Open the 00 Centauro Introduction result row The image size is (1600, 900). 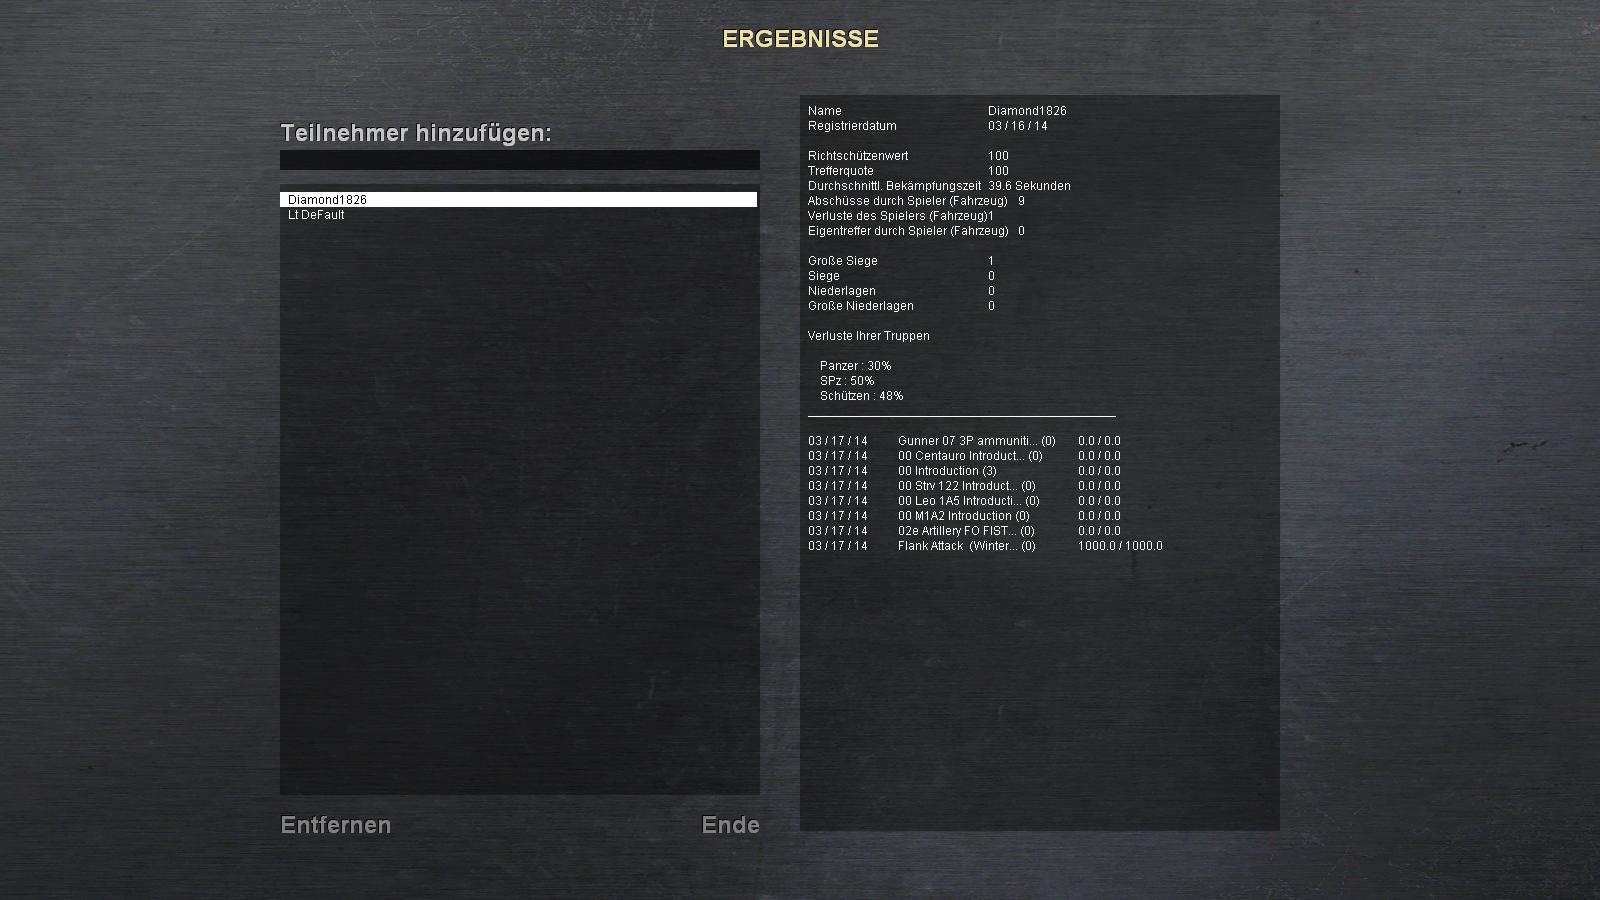pyautogui.click(x=969, y=456)
